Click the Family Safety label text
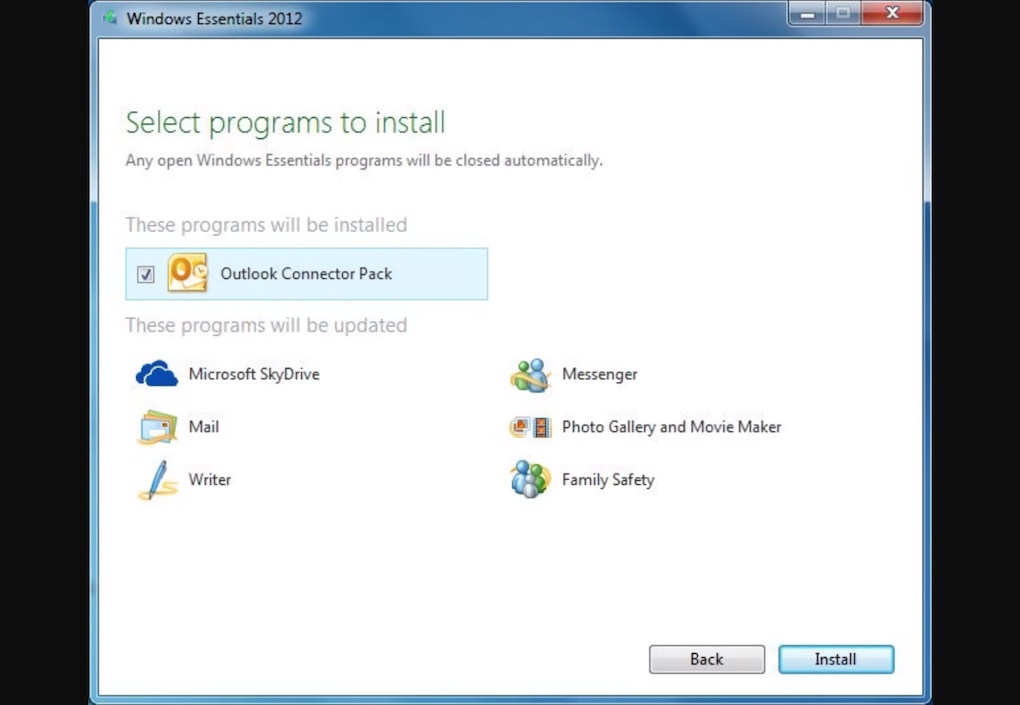 tap(608, 480)
